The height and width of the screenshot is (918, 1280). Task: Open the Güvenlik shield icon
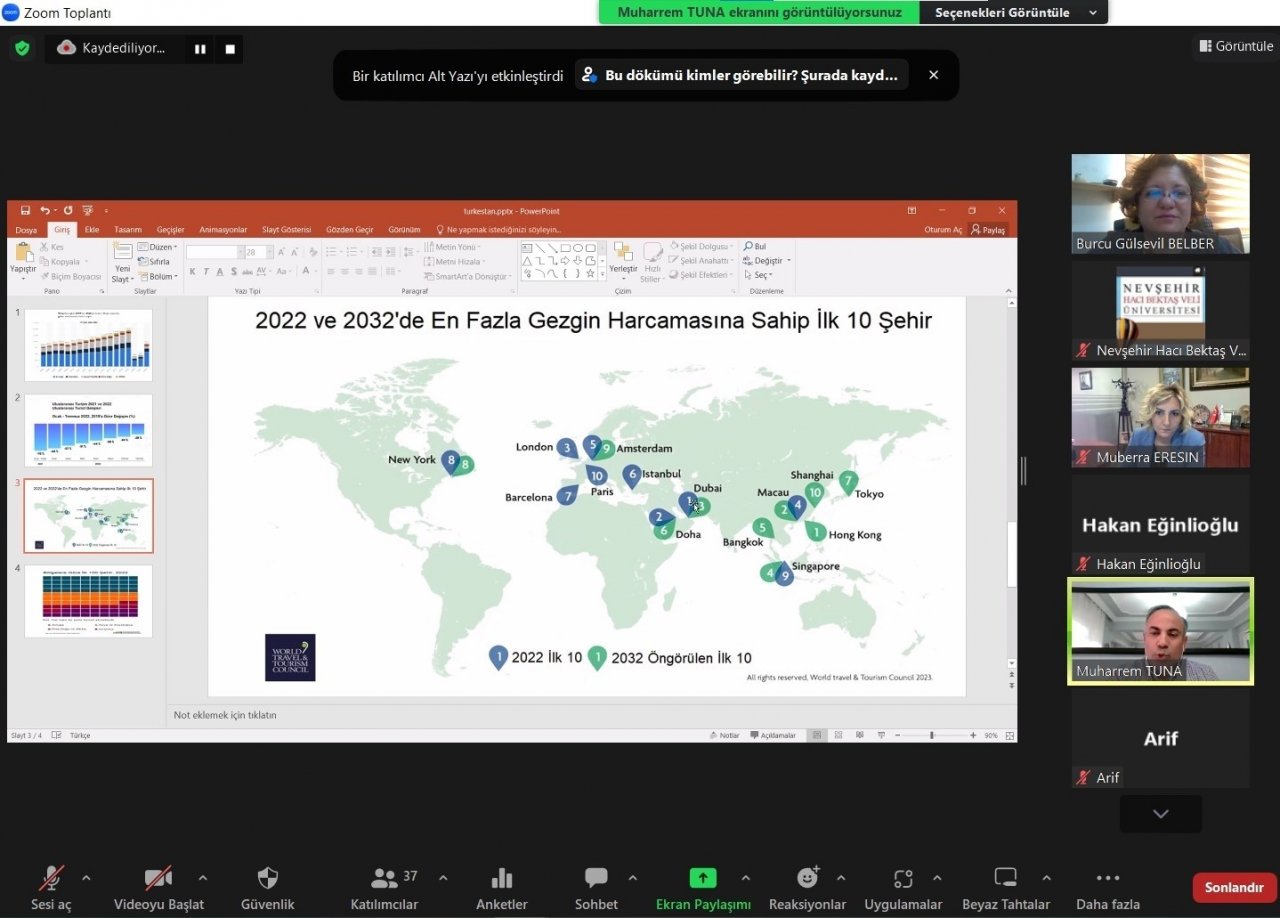tap(267, 879)
